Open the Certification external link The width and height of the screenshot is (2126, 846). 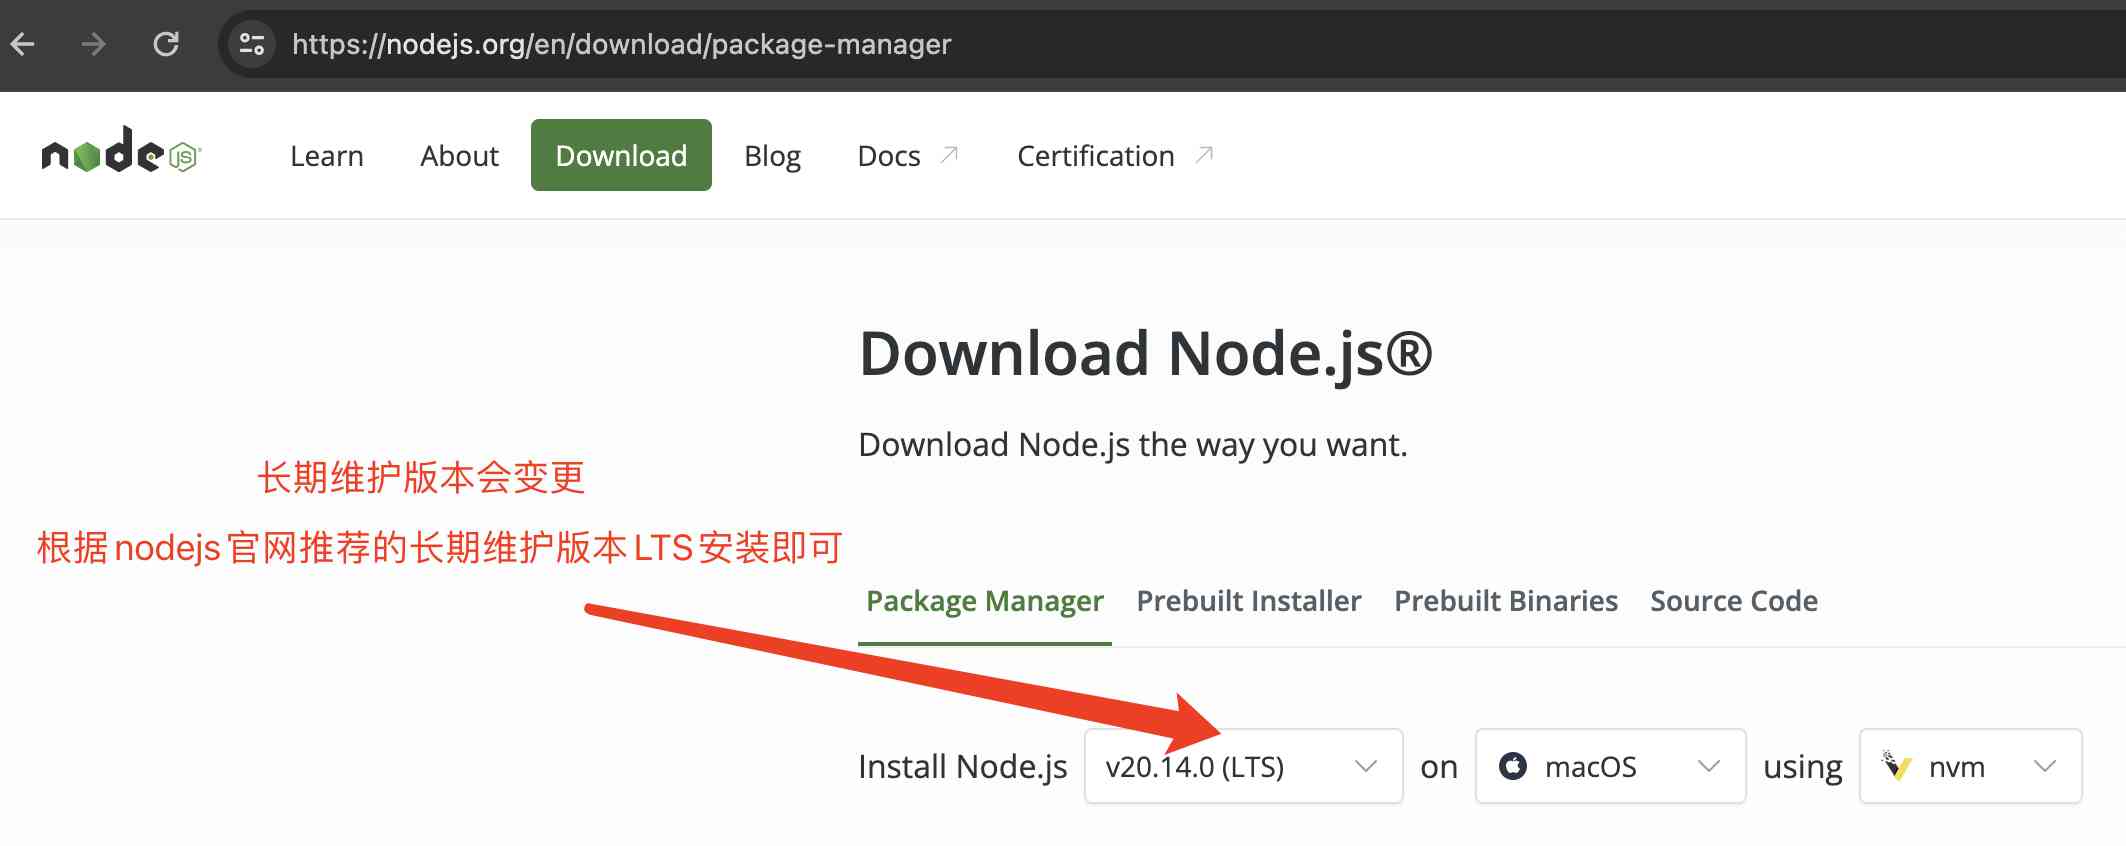click(x=1095, y=156)
